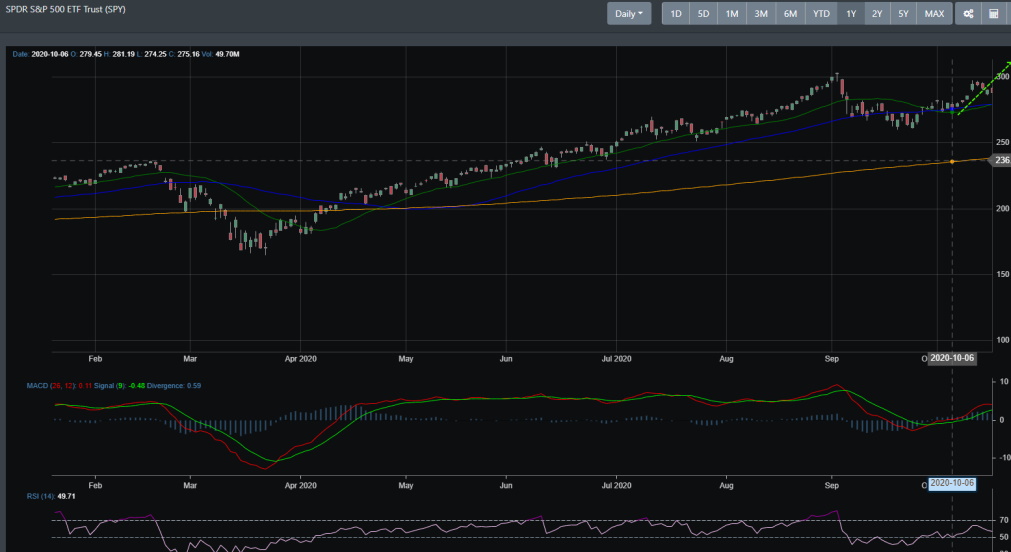This screenshot has height=552, width=1011.
Task: Click the Date: 2020-10-06 readout
Action: (40, 54)
